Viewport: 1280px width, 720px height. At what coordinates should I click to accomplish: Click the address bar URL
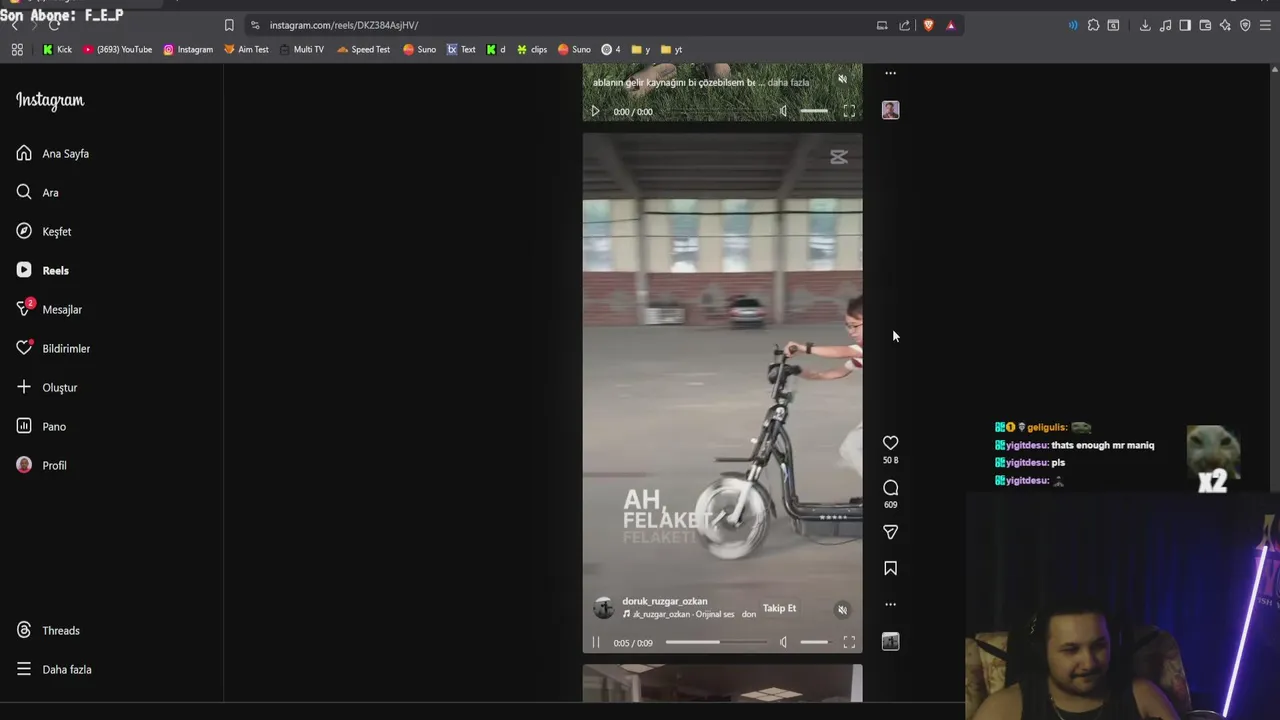tap(344, 25)
